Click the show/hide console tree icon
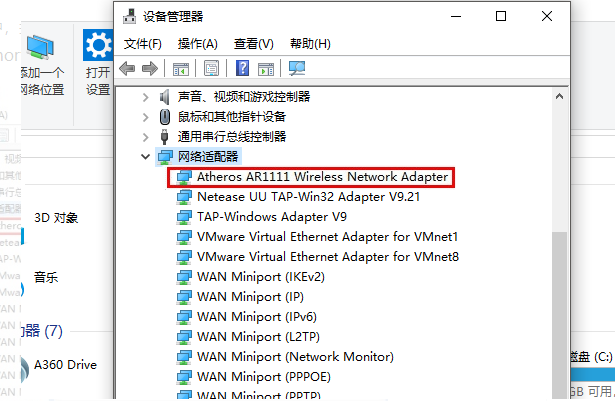This screenshot has height=401, width=615. pos(181,69)
